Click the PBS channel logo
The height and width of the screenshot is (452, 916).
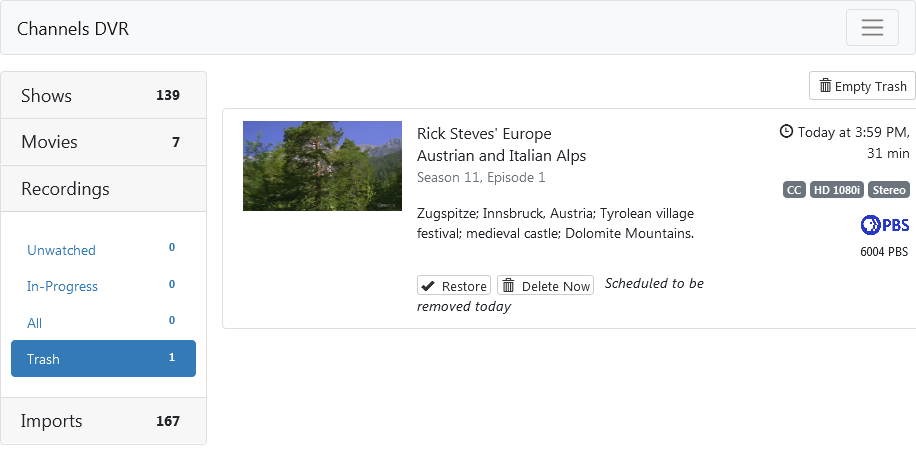[x=884, y=225]
